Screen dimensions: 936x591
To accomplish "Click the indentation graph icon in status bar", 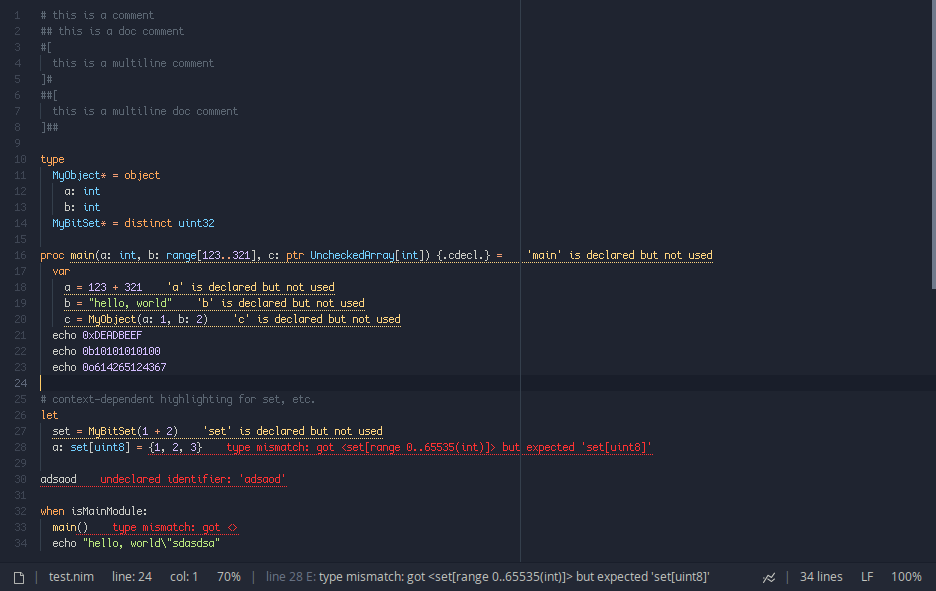I will click(769, 577).
